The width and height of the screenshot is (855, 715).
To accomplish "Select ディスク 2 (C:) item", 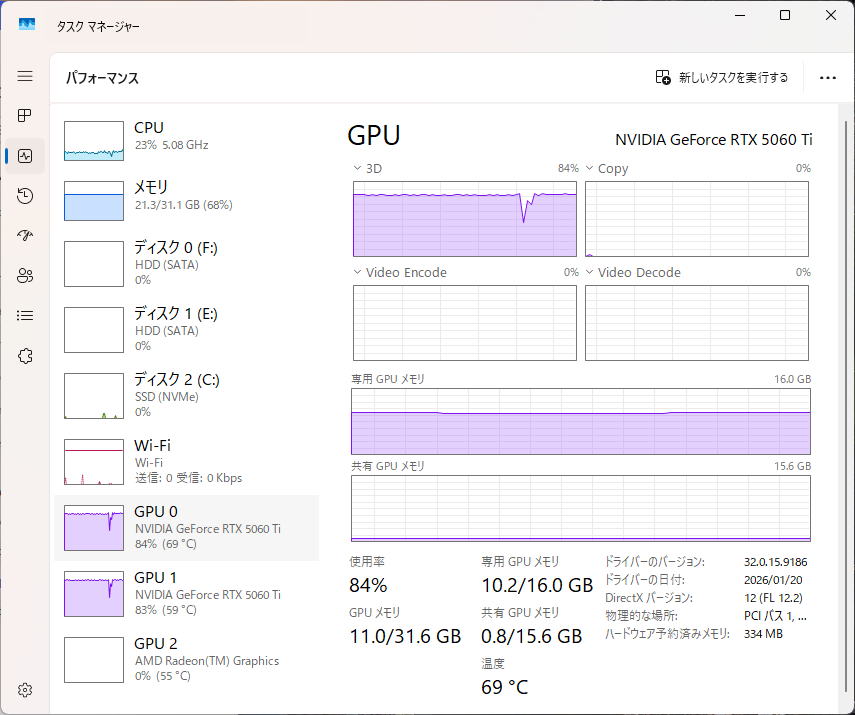I will (x=186, y=395).
